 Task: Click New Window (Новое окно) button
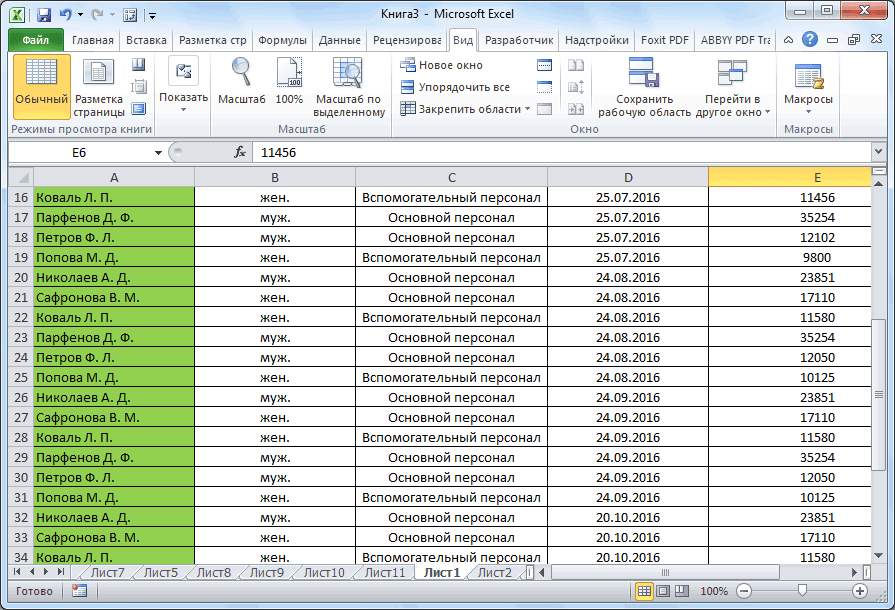click(x=442, y=65)
